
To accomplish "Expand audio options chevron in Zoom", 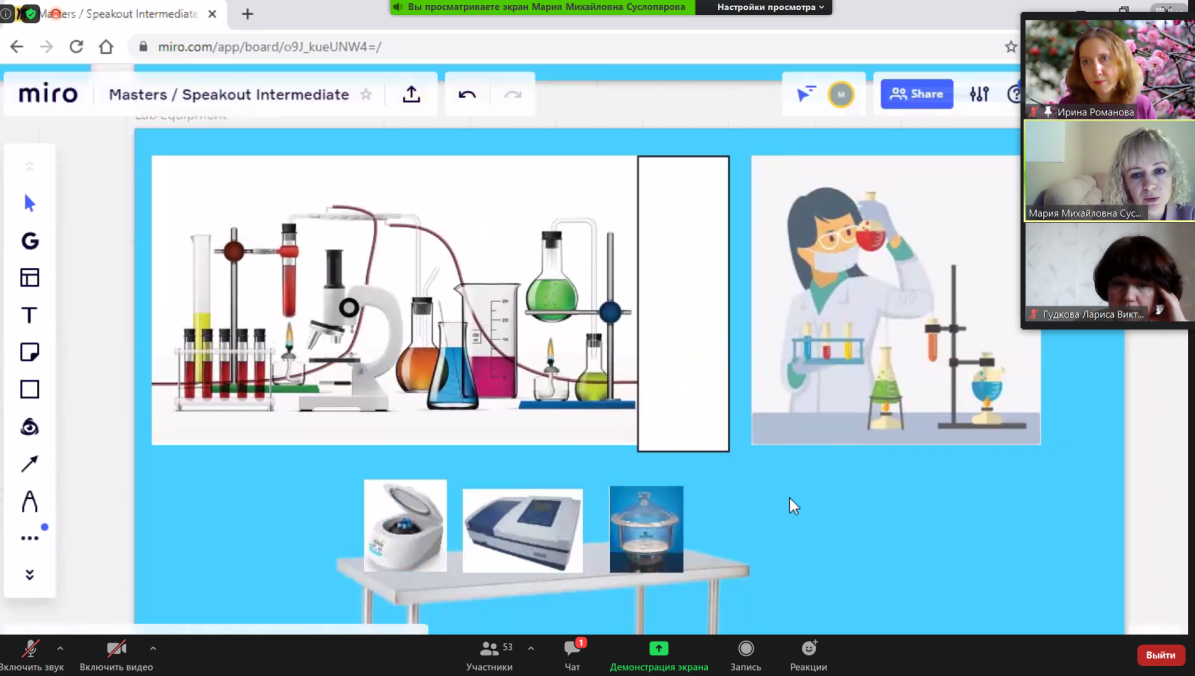I will pyautogui.click(x=60, y=649).
